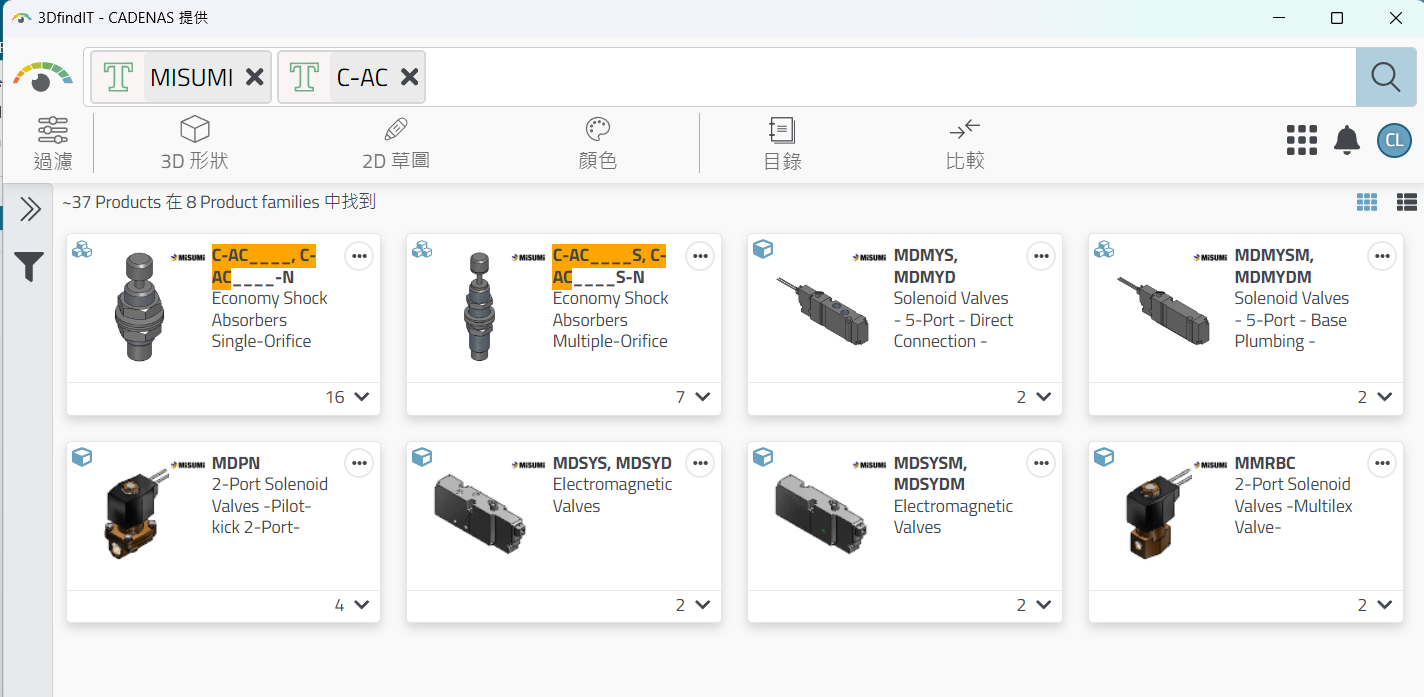Select the 3D 形狀 search mode
The image size is (1424, 697).
point(195,144)
